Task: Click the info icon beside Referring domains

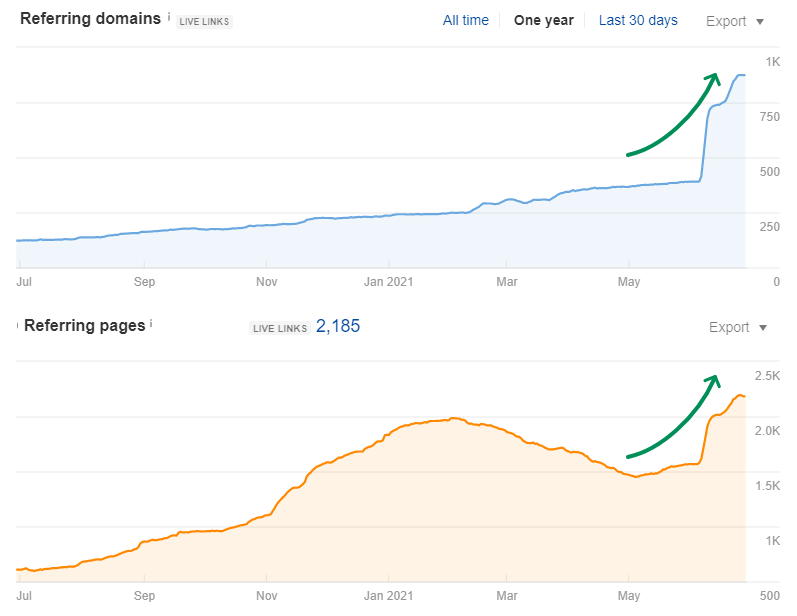Action: click(169, 17)
